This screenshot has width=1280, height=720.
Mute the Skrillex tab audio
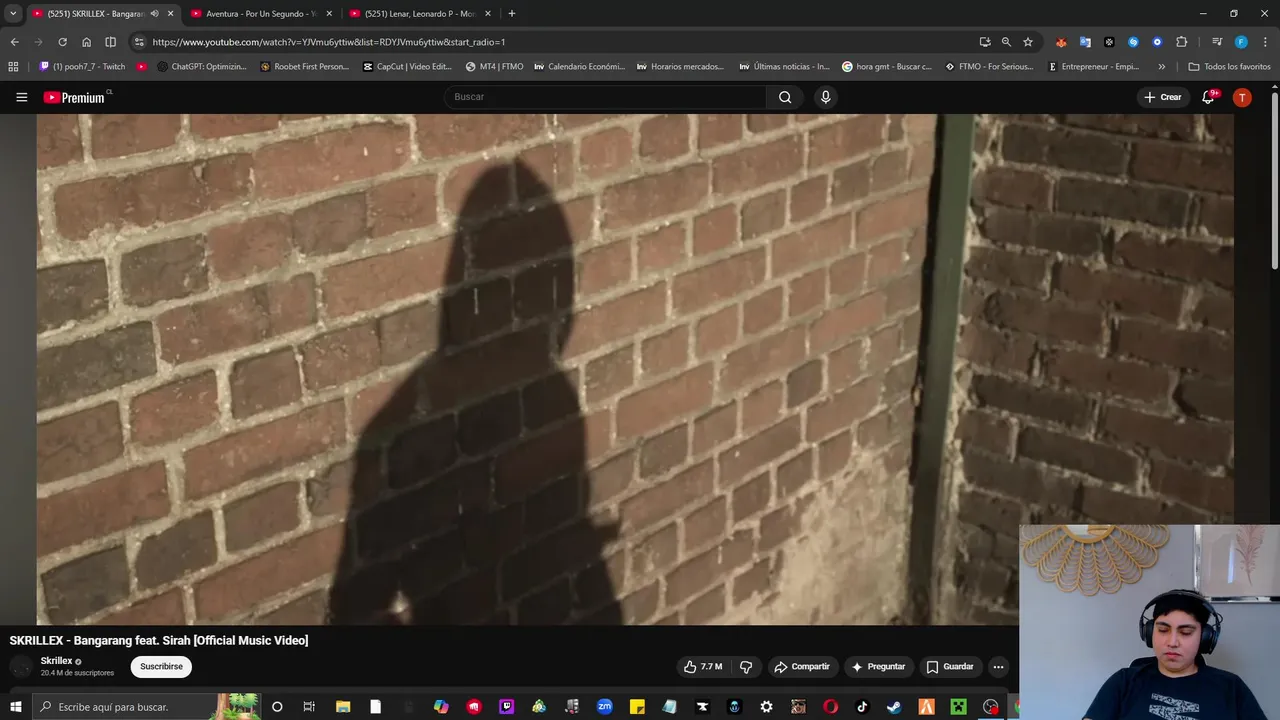[x=154, y=14]
